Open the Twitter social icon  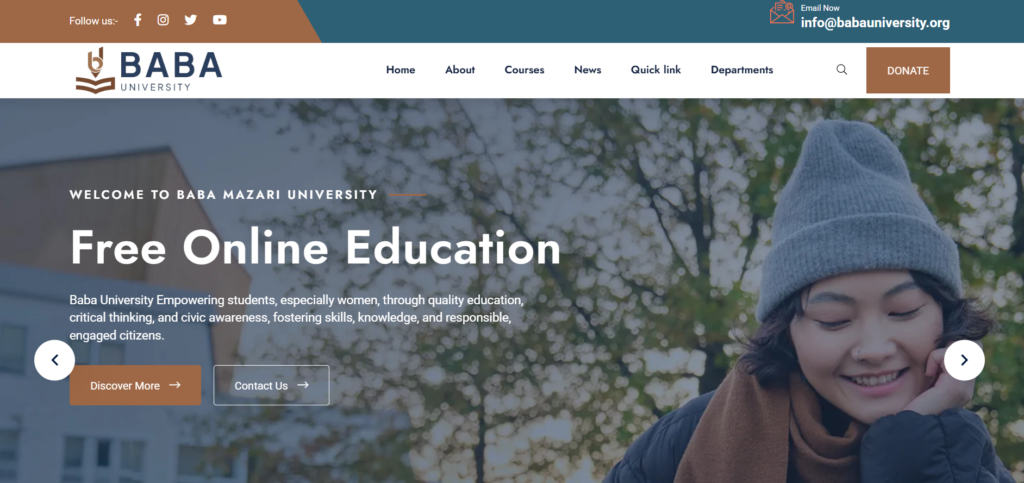[191, 20]
